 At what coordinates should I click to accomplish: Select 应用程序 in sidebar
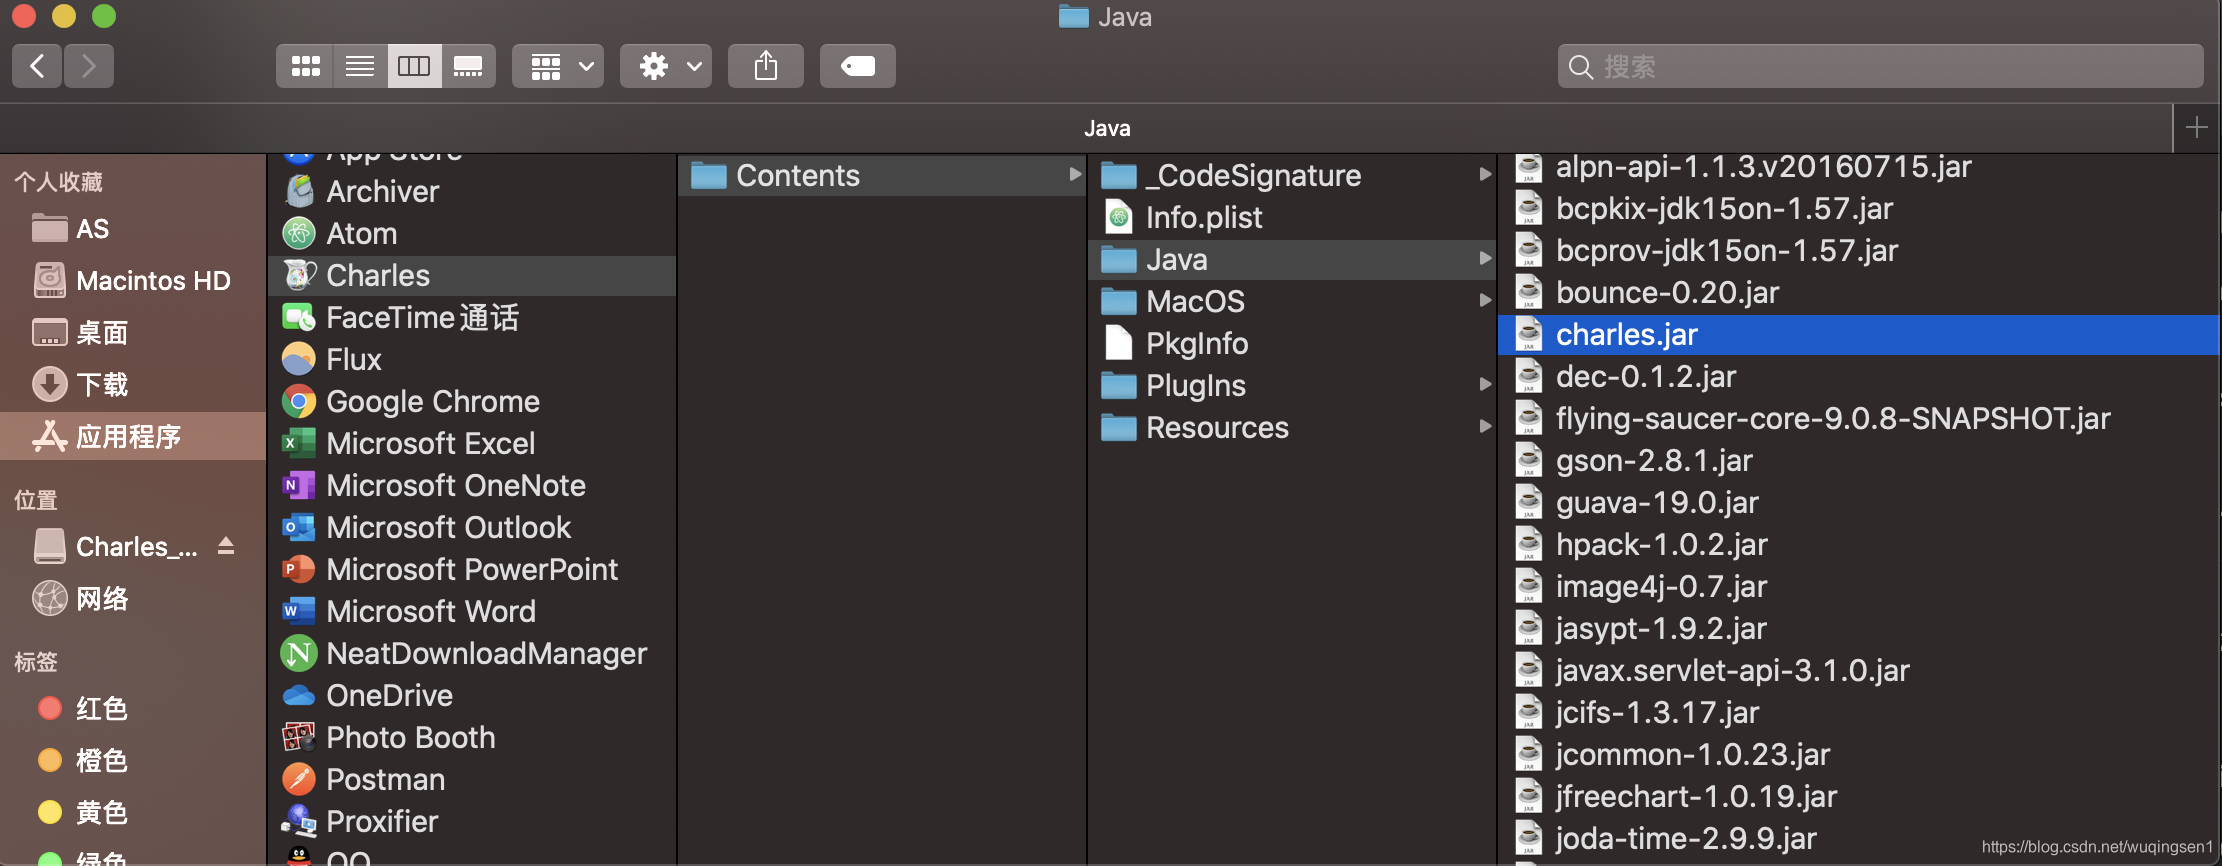coord(132,436)
